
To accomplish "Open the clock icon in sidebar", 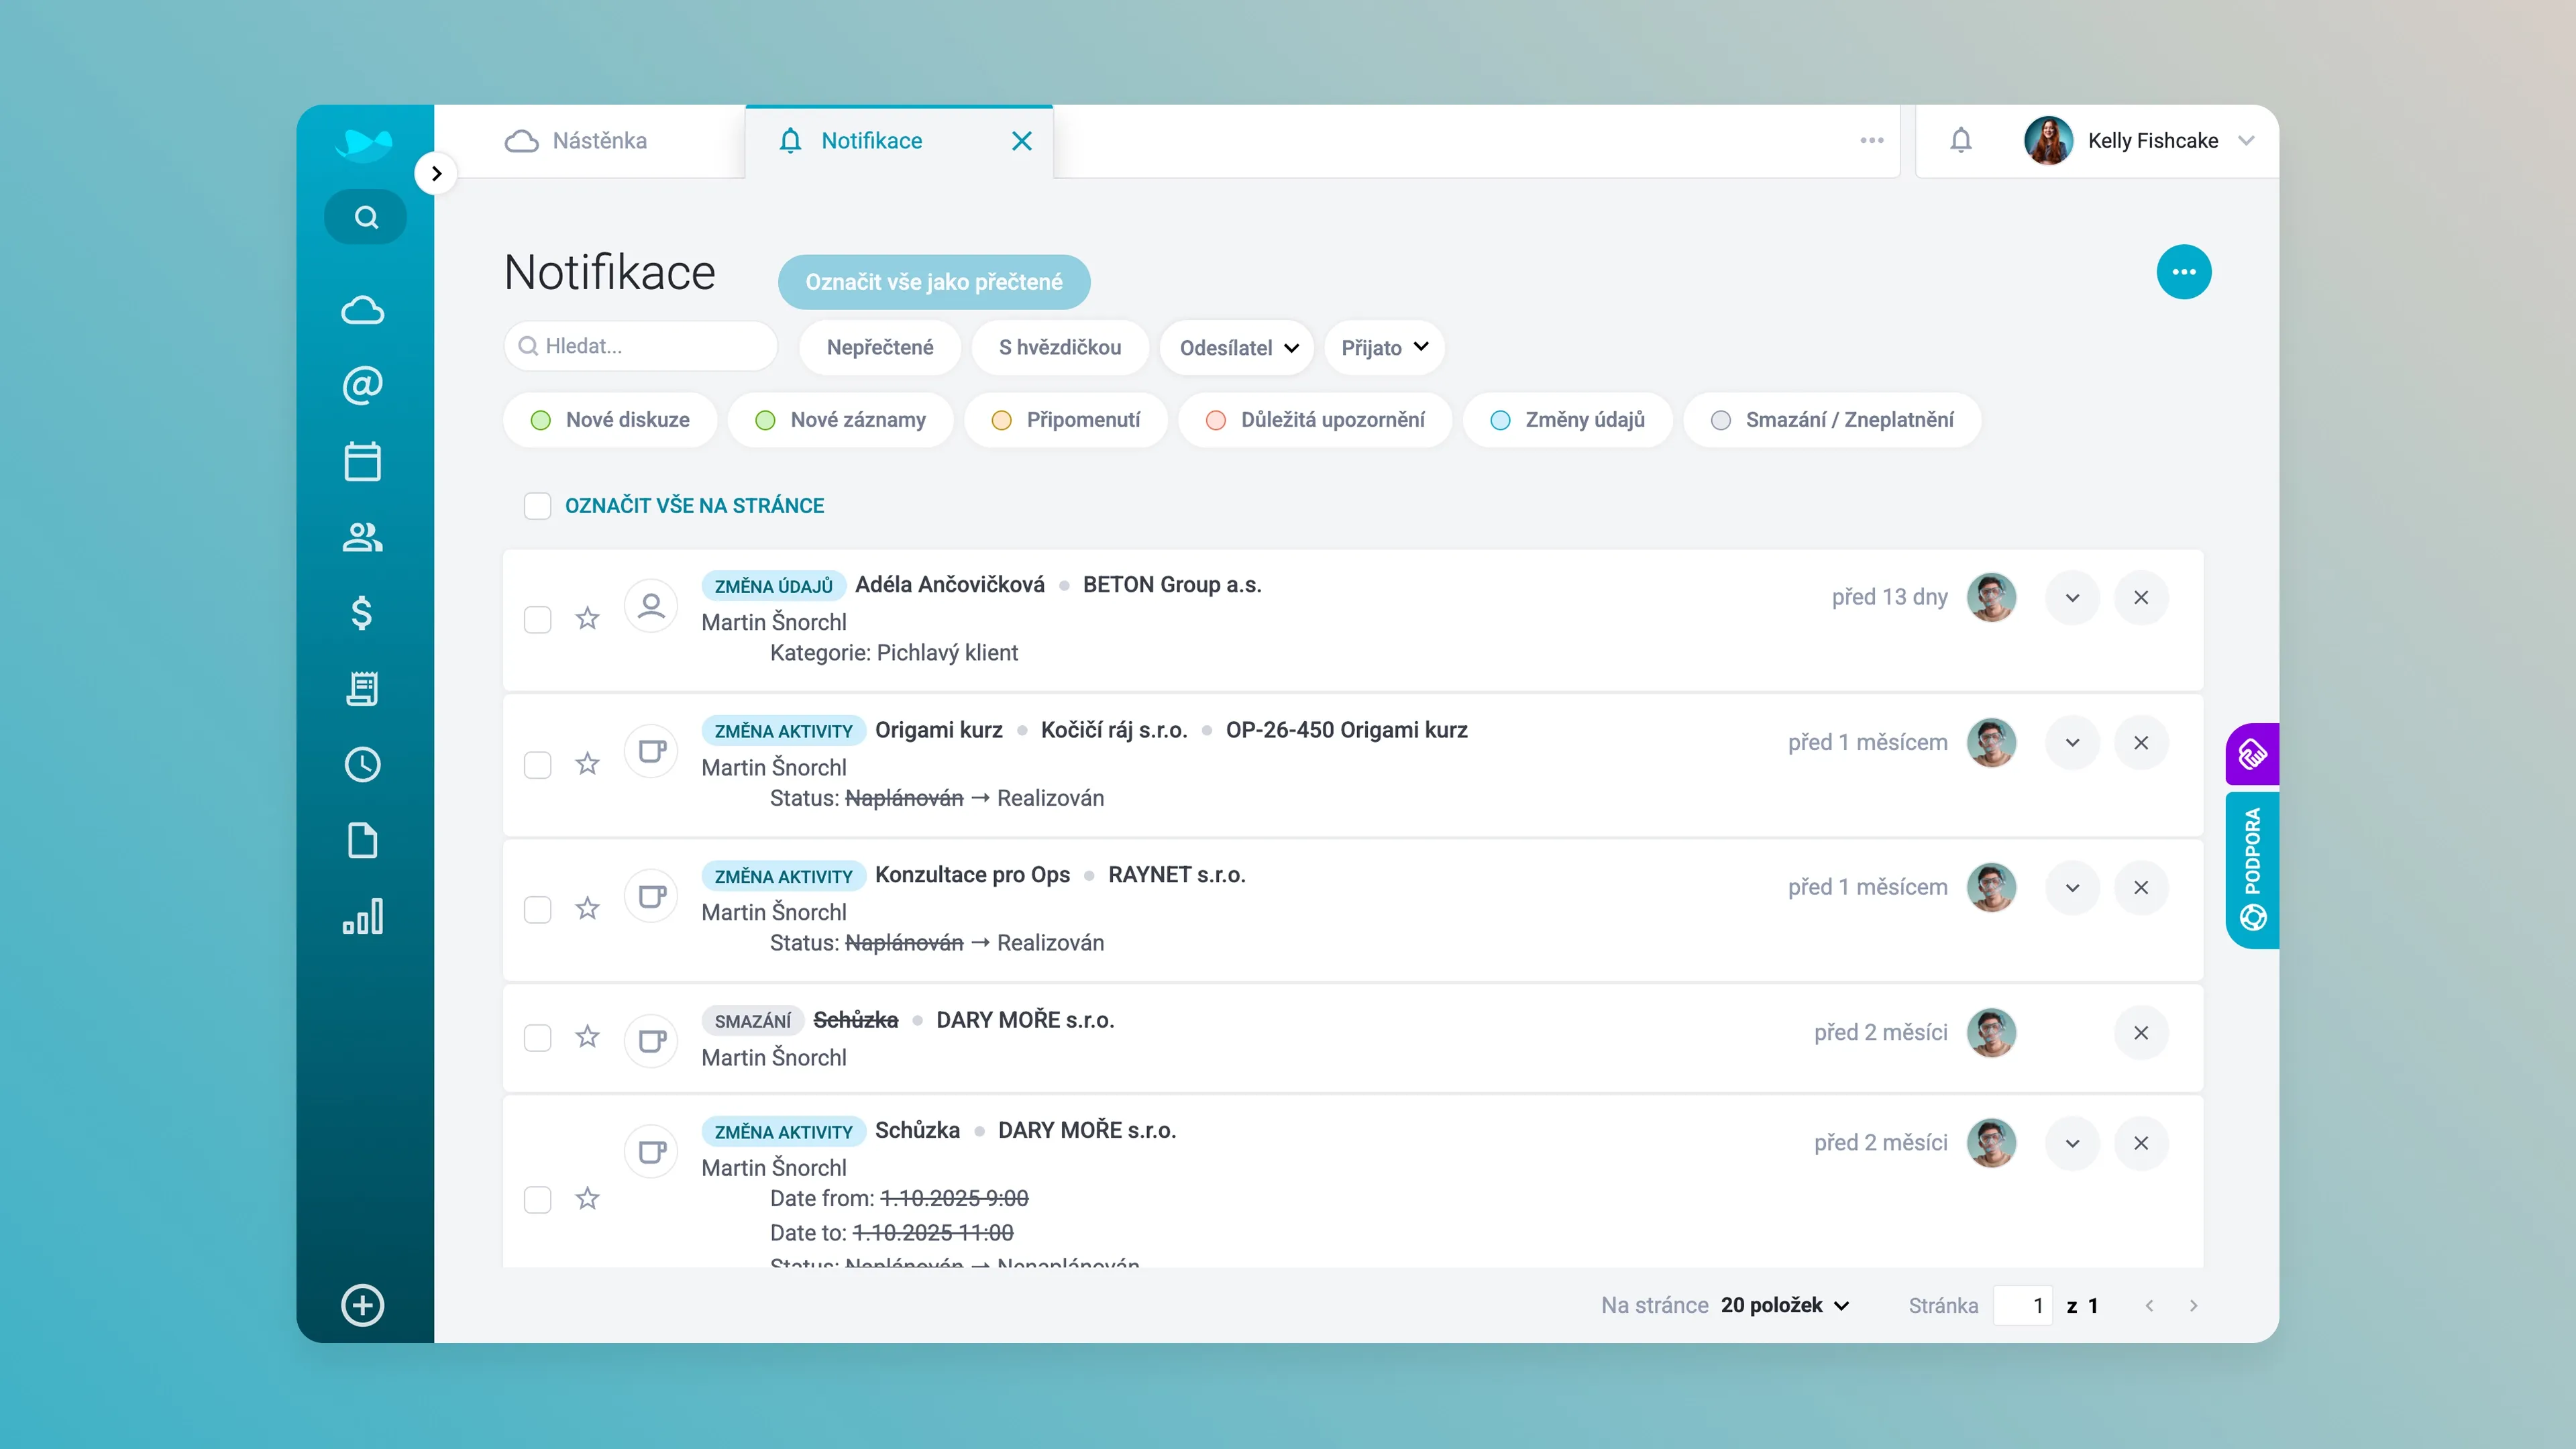I will coord(362,765).
